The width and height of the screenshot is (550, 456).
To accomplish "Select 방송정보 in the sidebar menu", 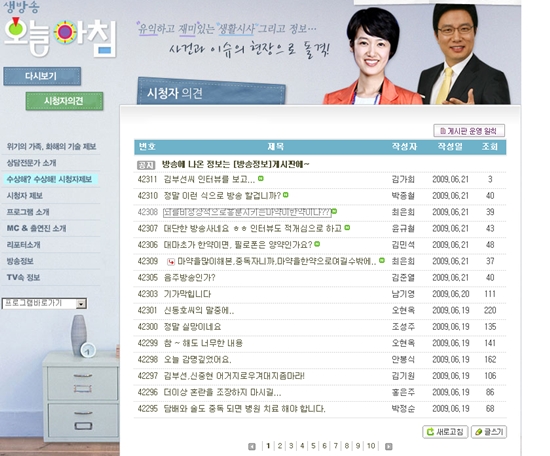I will click(20, 261).
